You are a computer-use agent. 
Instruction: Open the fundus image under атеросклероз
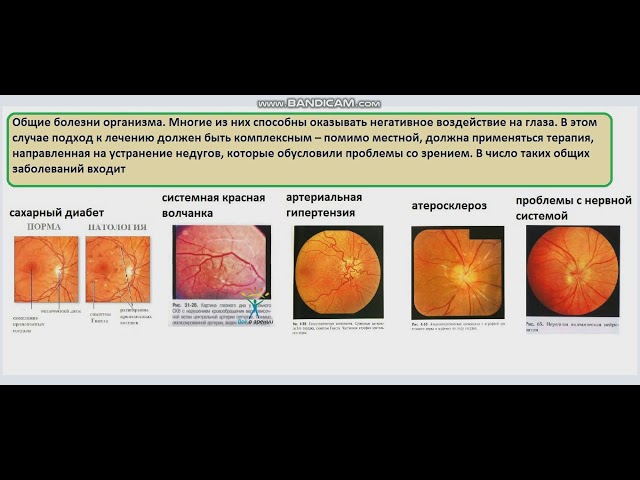click(458, 273)
